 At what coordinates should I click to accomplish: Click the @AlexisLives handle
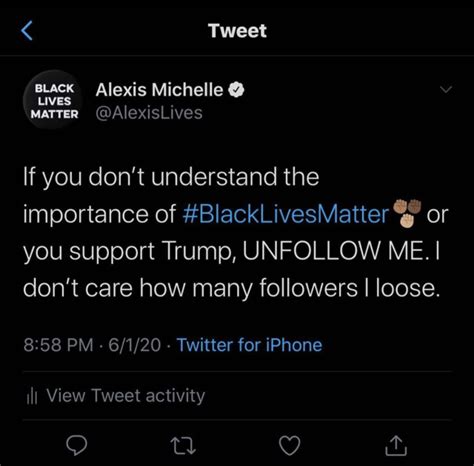pyautogui.click(x=149, y=113)
